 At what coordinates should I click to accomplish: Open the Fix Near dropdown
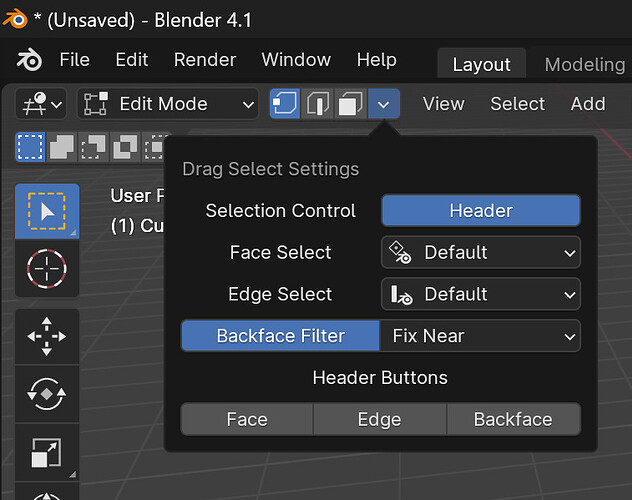point(480,336)
